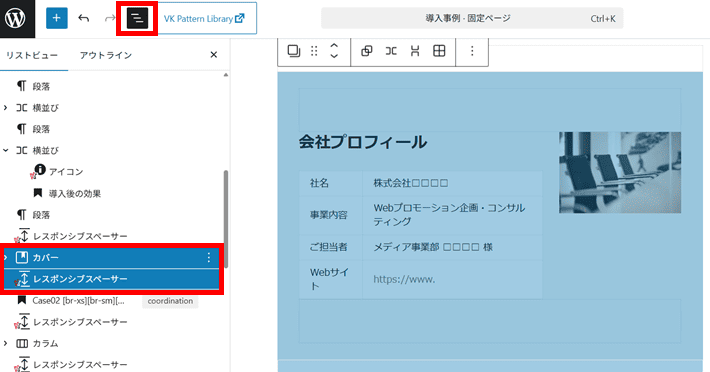This screenshot has width=710, height=372.
Task: Click the office chairs image in canvas
Action: [x=620, y=172]
